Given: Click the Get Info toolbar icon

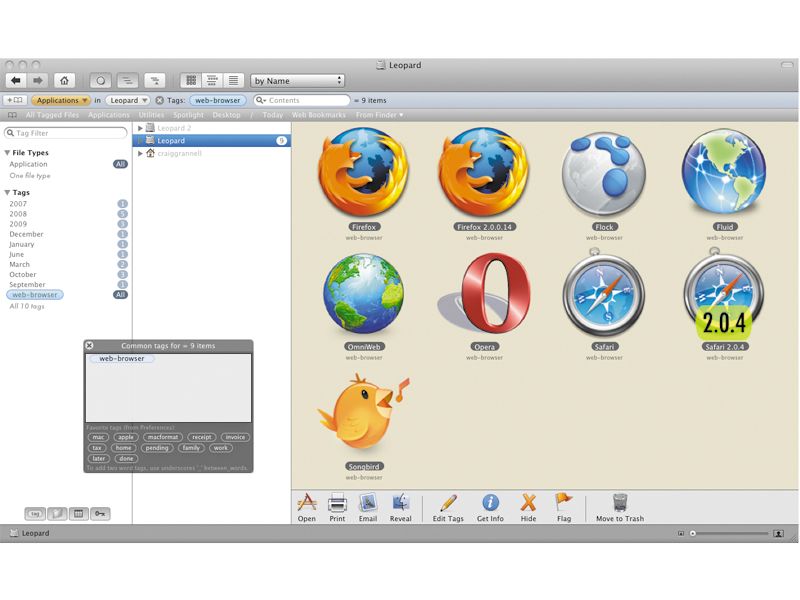Looking at the screenshot, I should click(x=491, y=503).
